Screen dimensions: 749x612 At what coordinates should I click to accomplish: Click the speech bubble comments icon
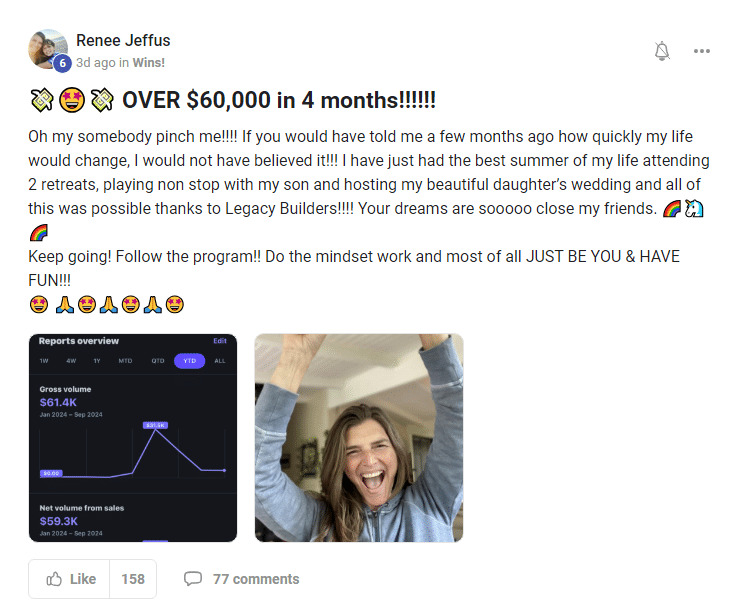pyautogui.click(x=193, y=578)
